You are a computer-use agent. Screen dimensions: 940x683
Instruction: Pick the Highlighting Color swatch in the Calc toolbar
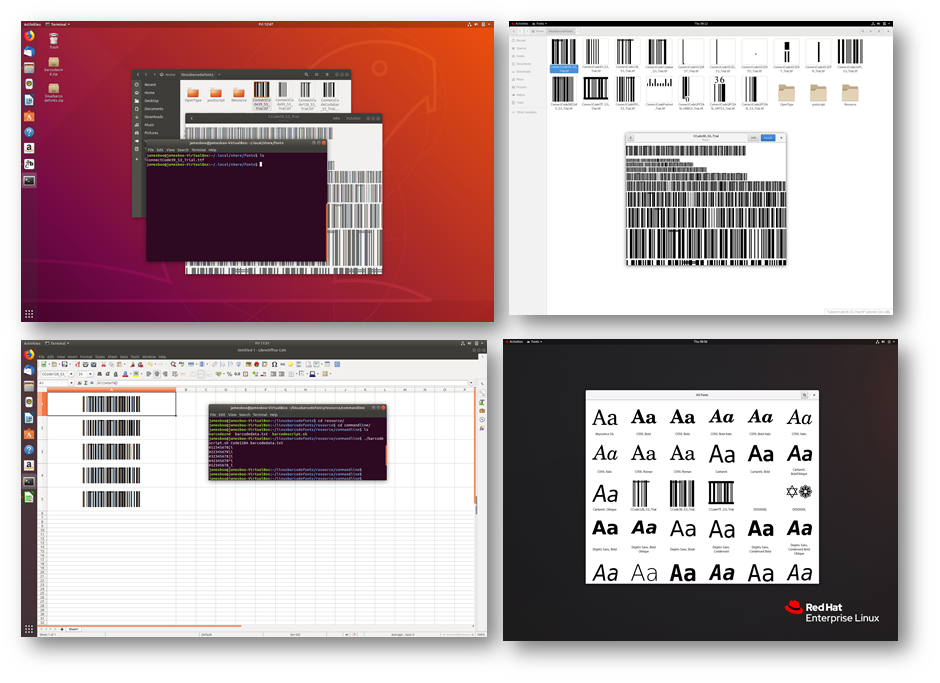tap(135, 374)
